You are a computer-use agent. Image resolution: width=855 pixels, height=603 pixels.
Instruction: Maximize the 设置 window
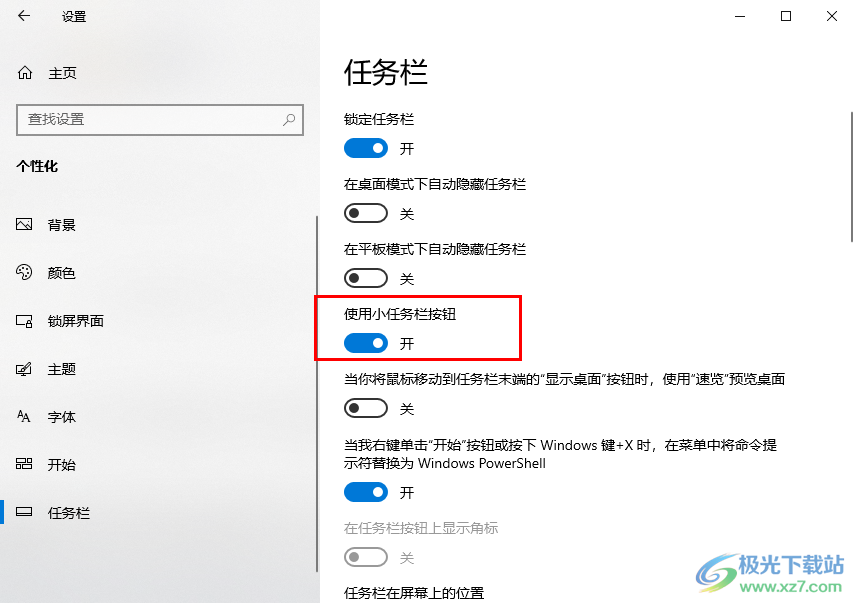click(786, 16)
